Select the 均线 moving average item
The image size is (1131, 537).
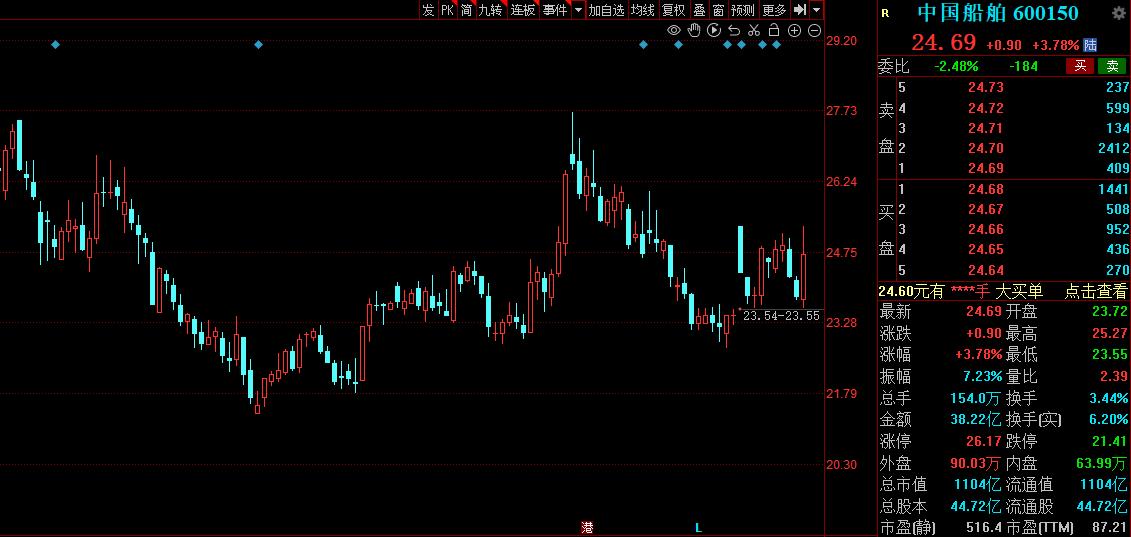point(642,10)
